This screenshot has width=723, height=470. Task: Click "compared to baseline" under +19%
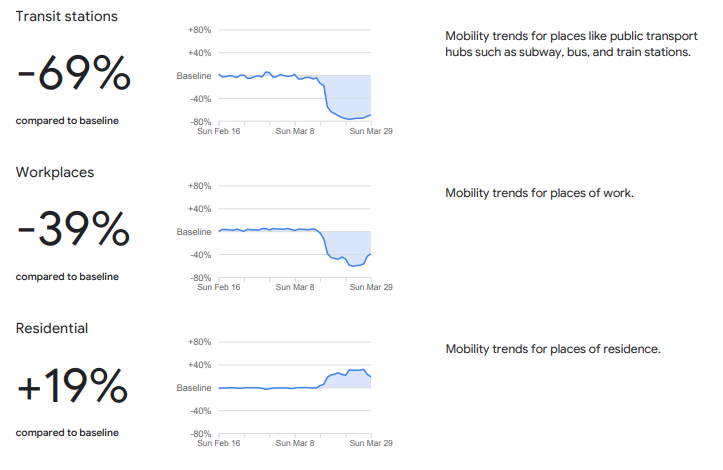point(67,433)
